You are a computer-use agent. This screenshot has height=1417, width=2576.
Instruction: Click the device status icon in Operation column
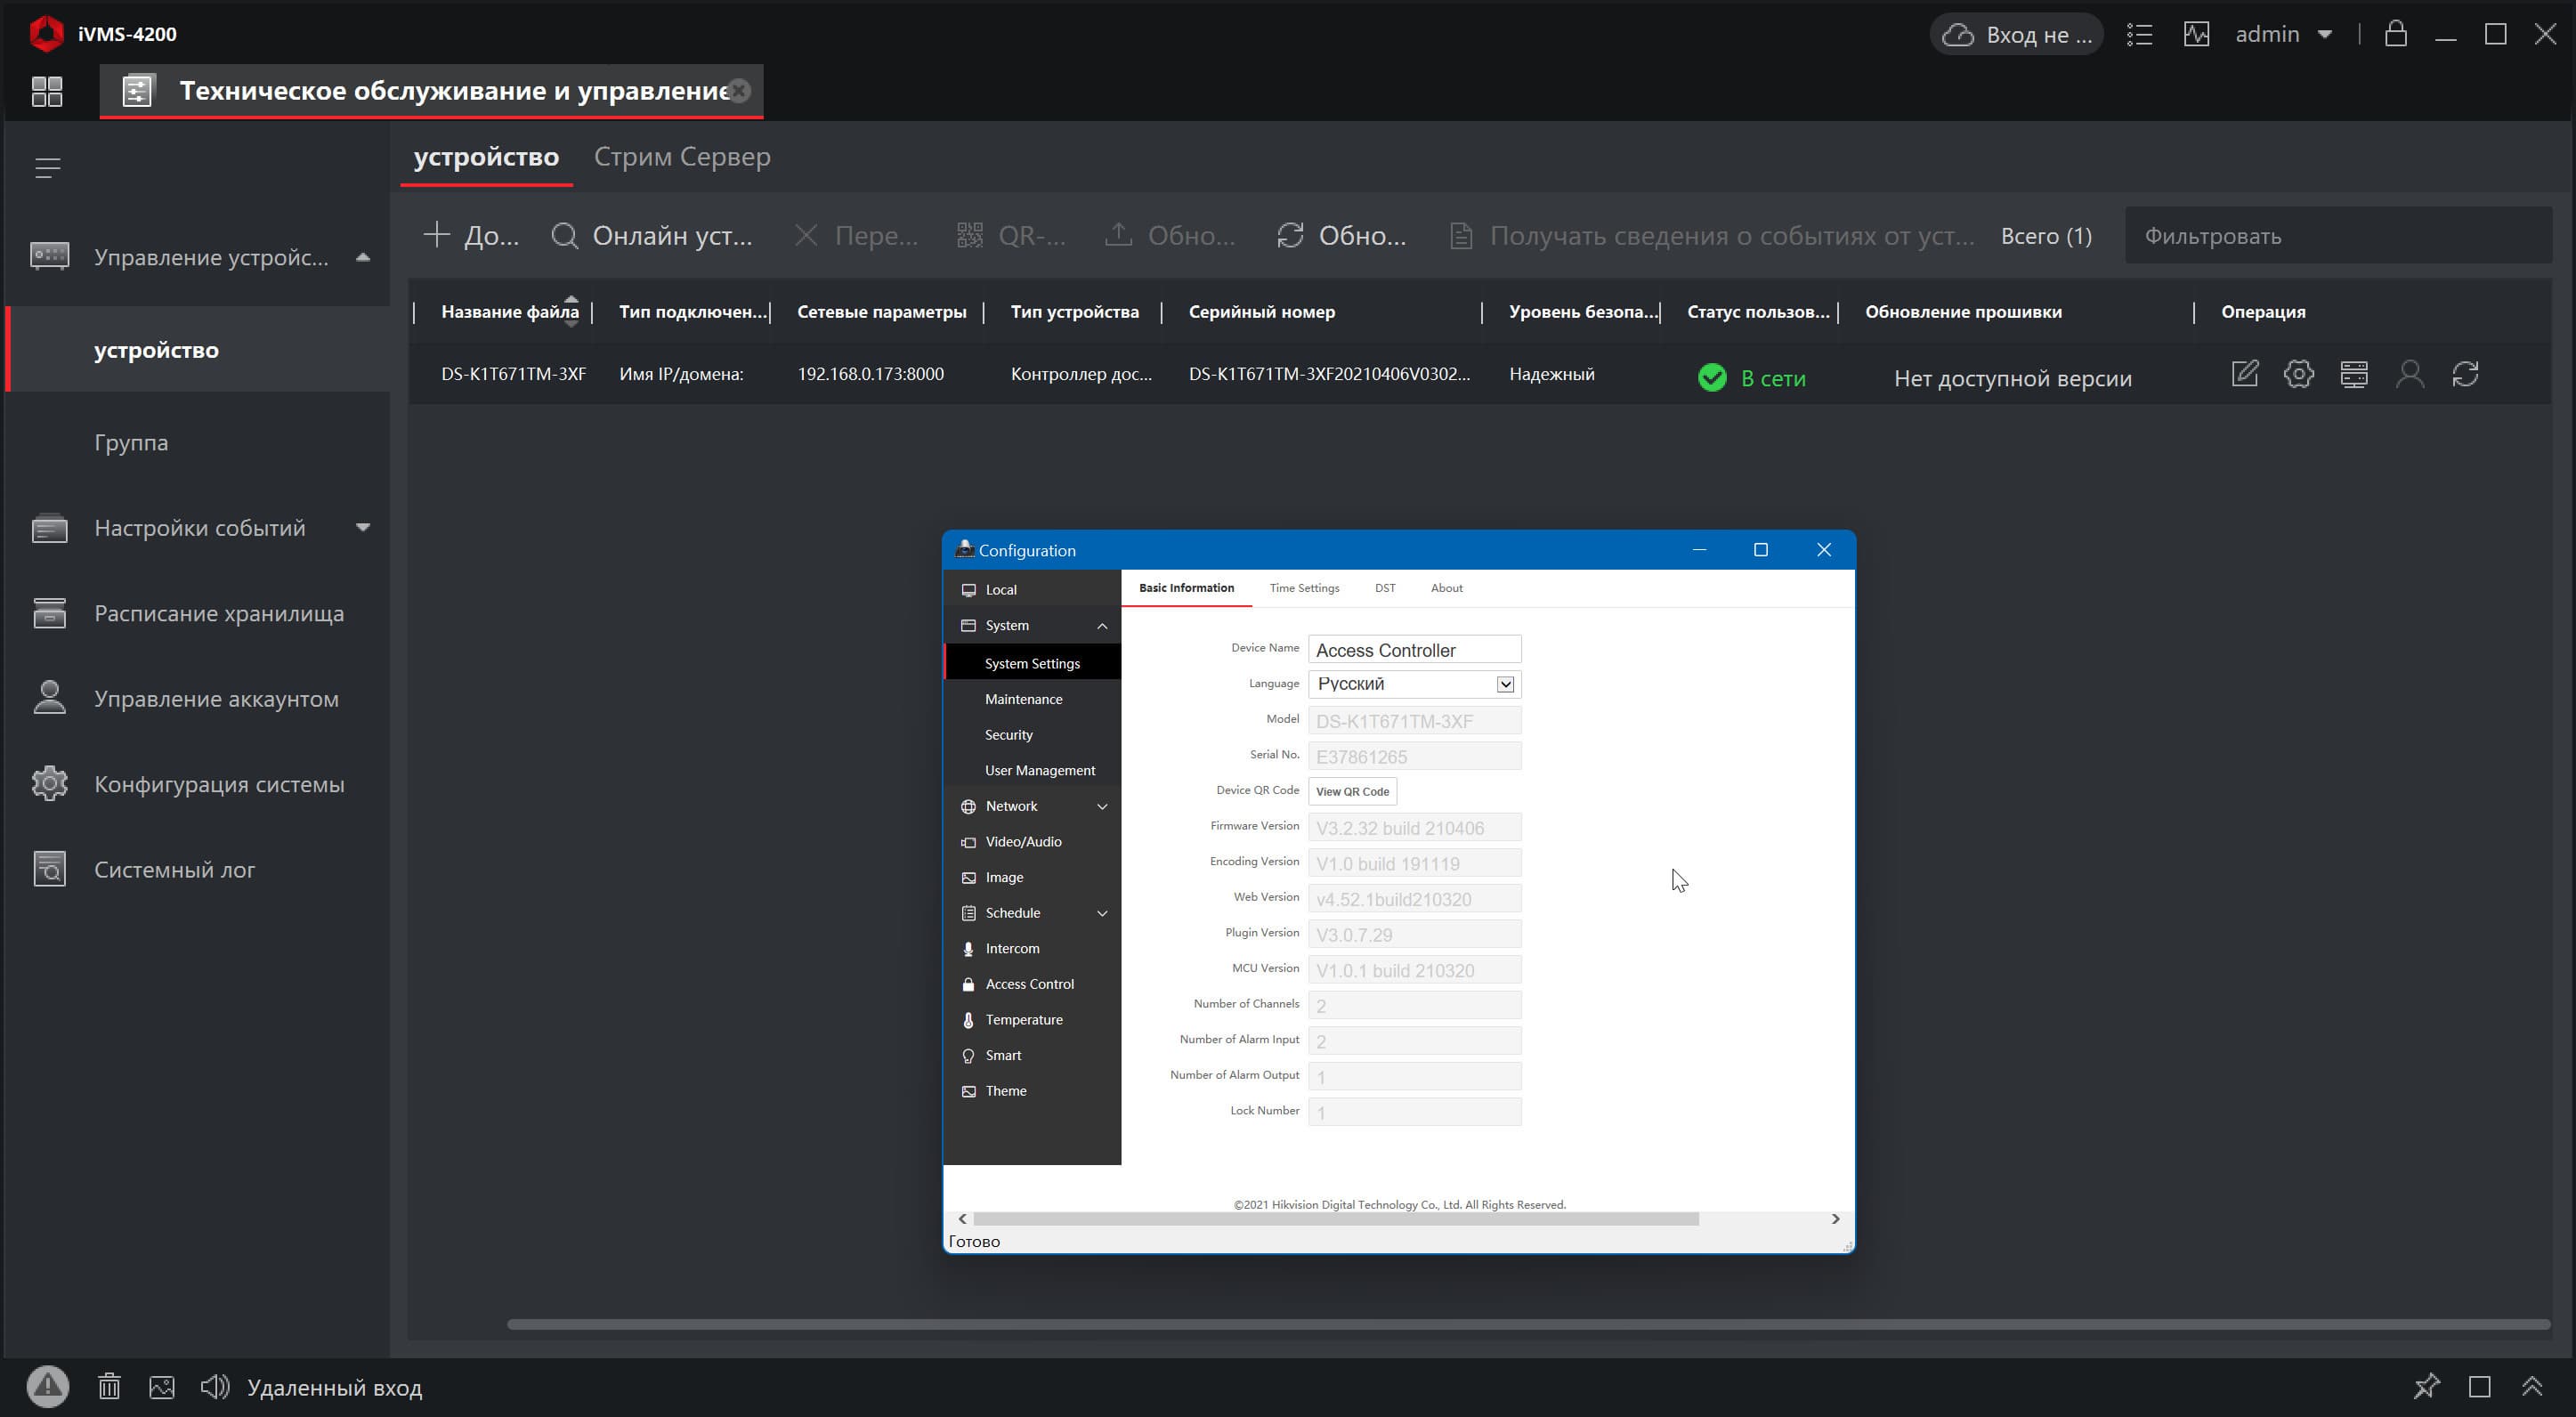(2354, 374)
